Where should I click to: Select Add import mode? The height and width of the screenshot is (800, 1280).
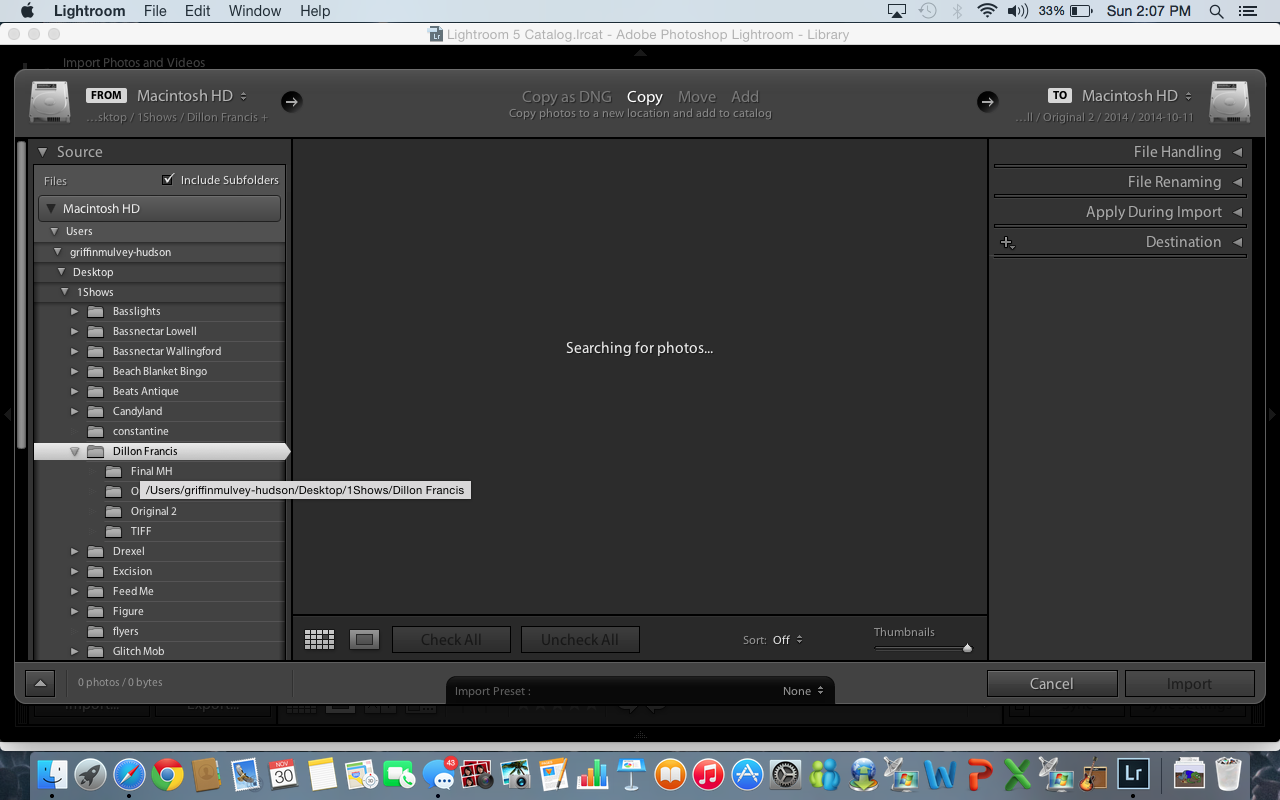tap(745, 97)
